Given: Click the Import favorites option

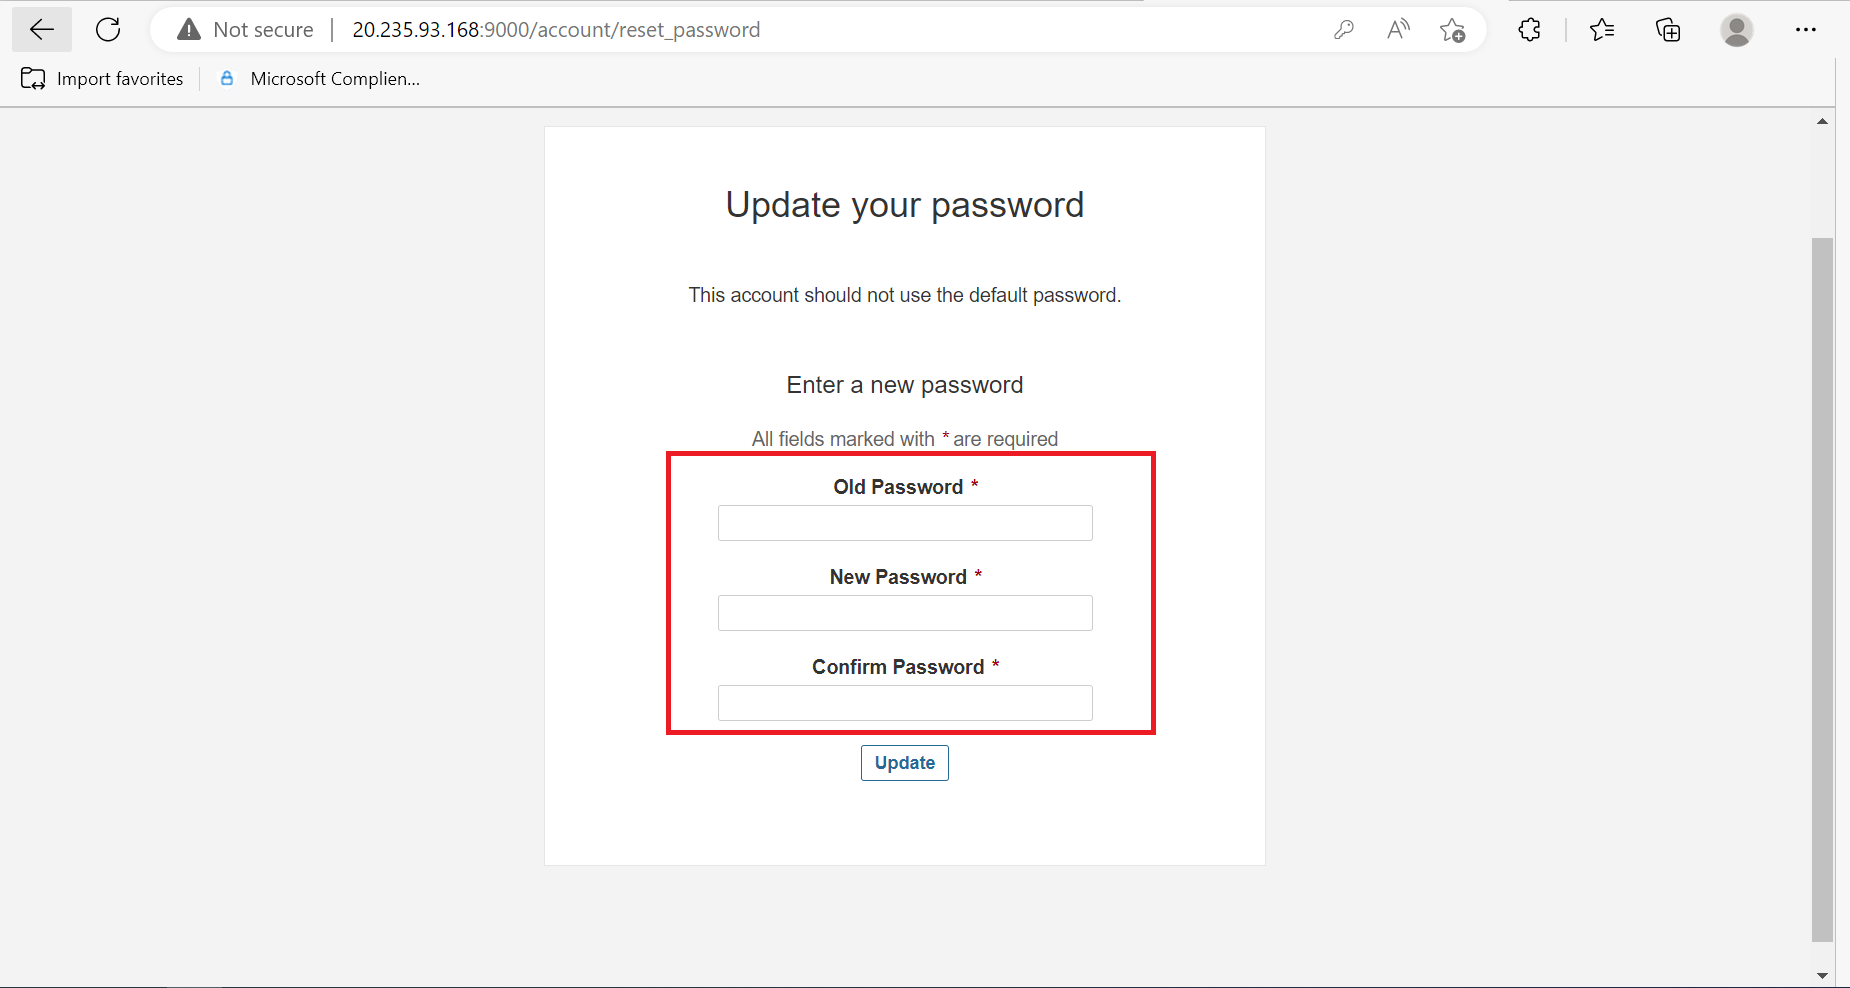Looking at the screenshot, I should pyautogui.click(x=101, y=78).
